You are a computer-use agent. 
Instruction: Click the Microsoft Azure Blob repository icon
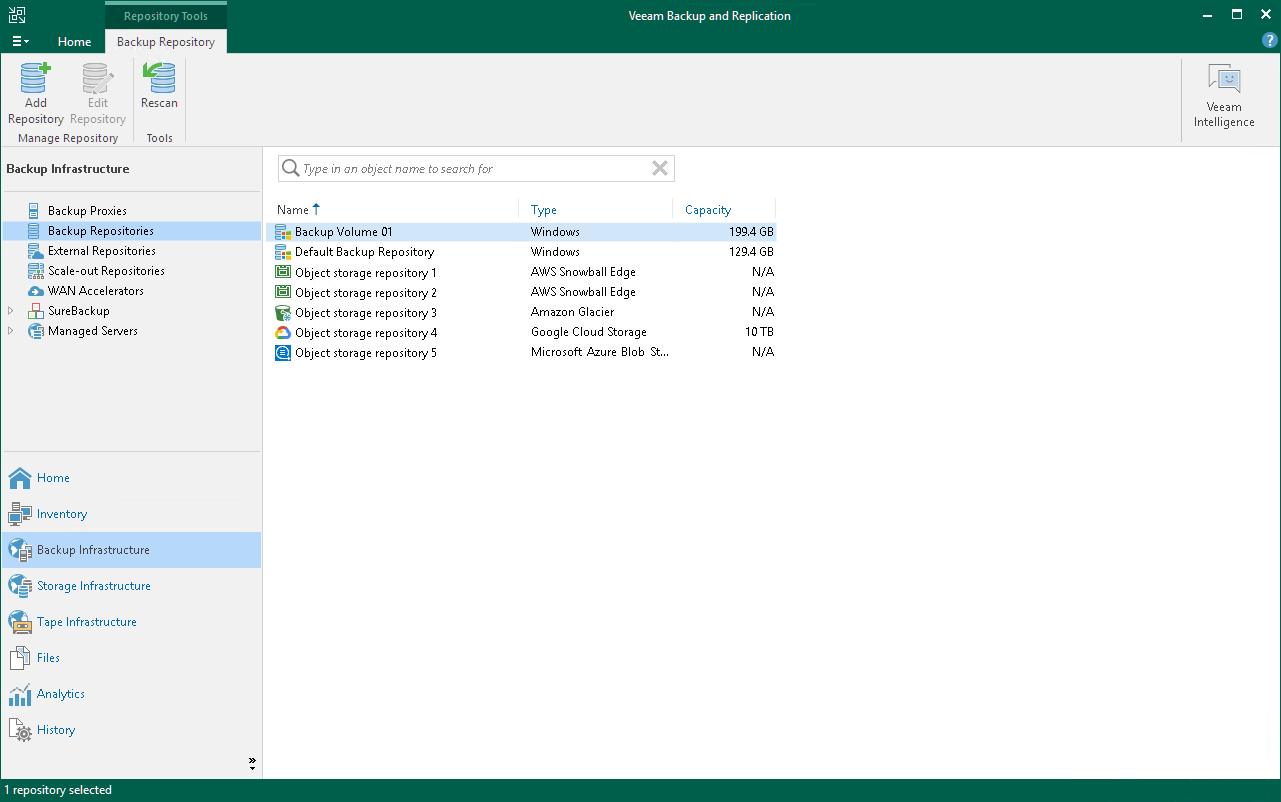[283, 353]
